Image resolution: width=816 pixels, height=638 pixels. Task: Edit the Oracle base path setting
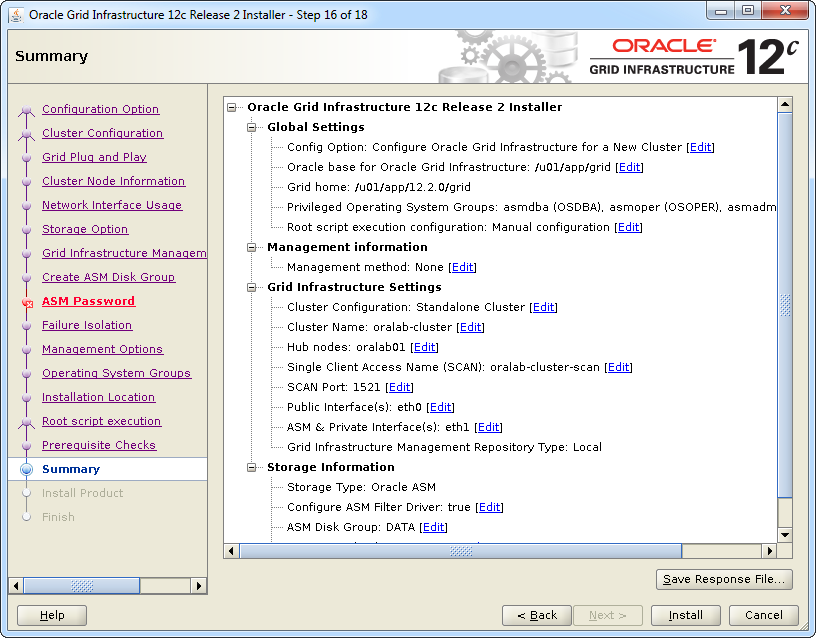[x=629, y=167]
